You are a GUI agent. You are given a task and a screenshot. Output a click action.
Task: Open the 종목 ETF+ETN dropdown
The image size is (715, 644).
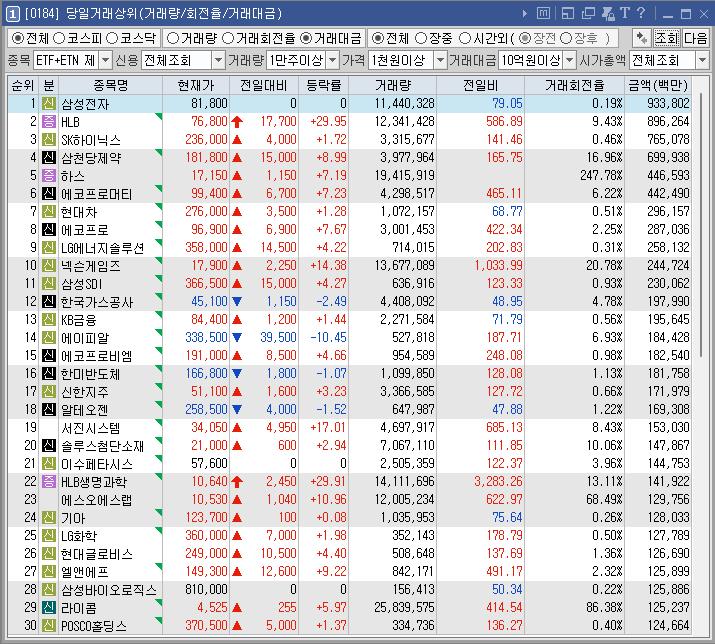pos(105,60)
